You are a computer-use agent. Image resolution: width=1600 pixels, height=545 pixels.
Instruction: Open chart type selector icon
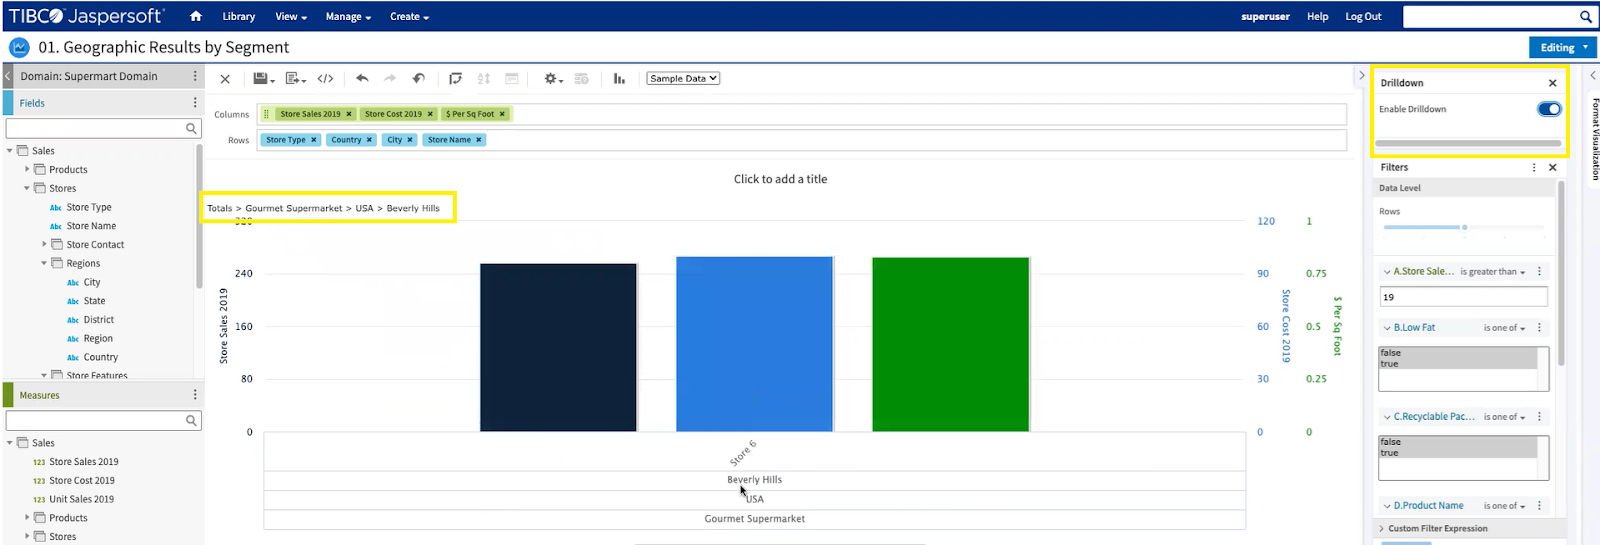pos(619,78)
